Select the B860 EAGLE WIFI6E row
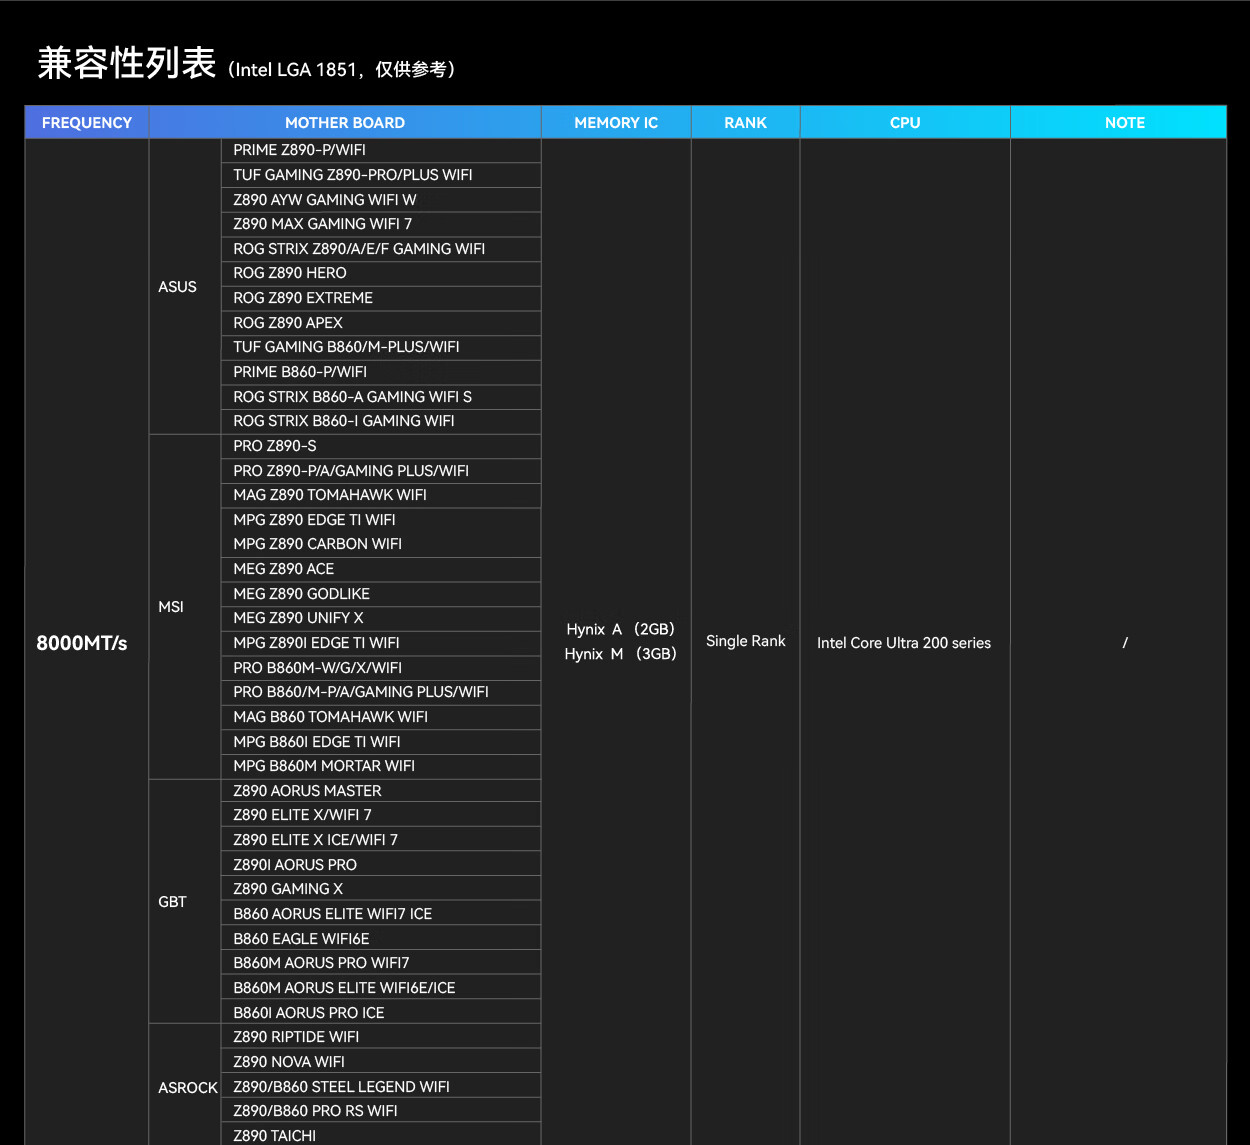The image size is (1250, 1145). coord(381,939)
